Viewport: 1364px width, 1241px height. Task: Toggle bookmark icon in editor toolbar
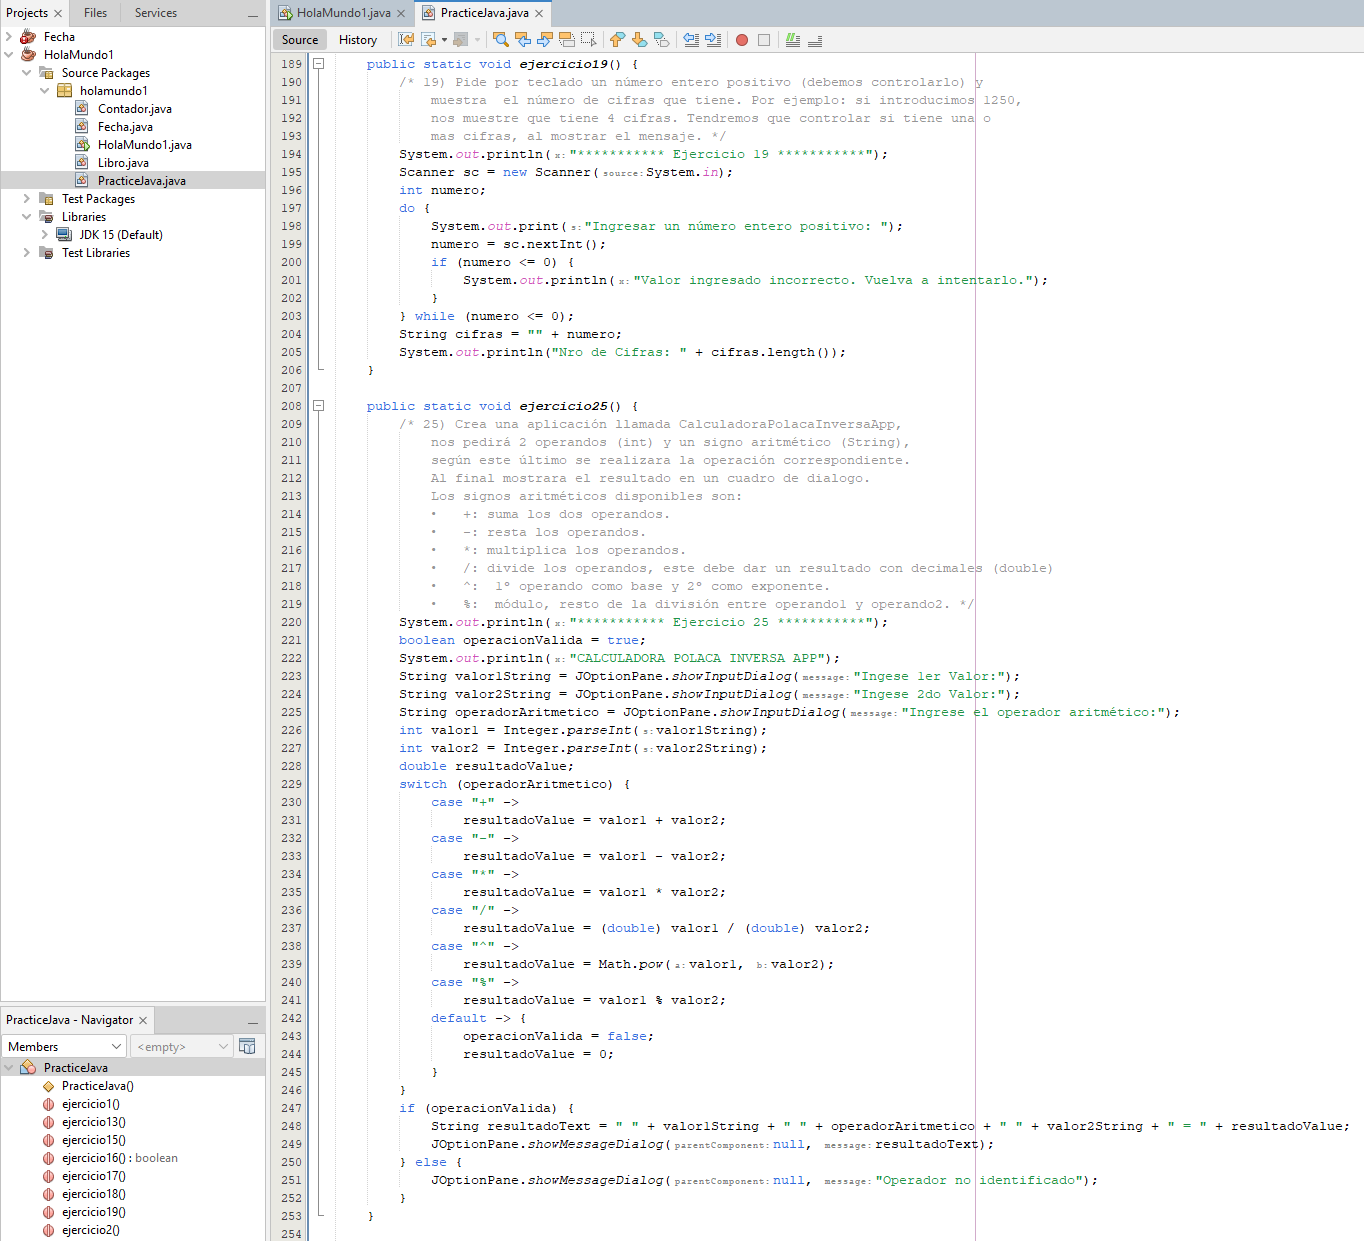click(661, 40)
